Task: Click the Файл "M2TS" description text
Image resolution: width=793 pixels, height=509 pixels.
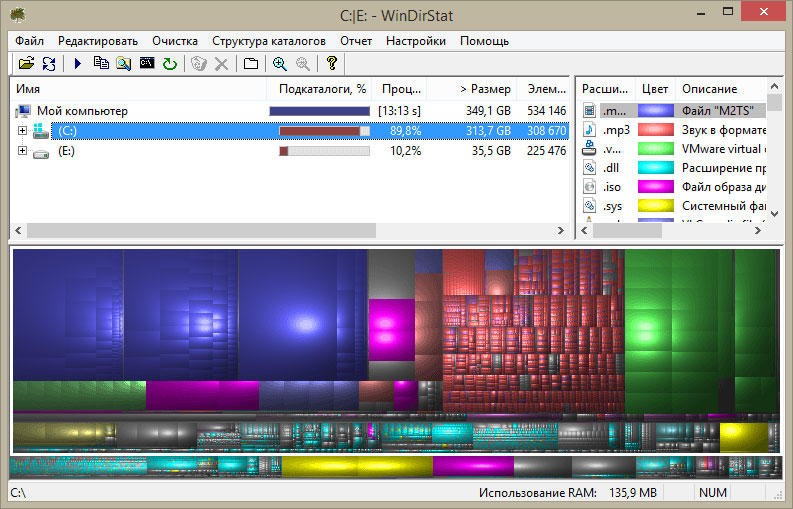Action: (718, 110)
